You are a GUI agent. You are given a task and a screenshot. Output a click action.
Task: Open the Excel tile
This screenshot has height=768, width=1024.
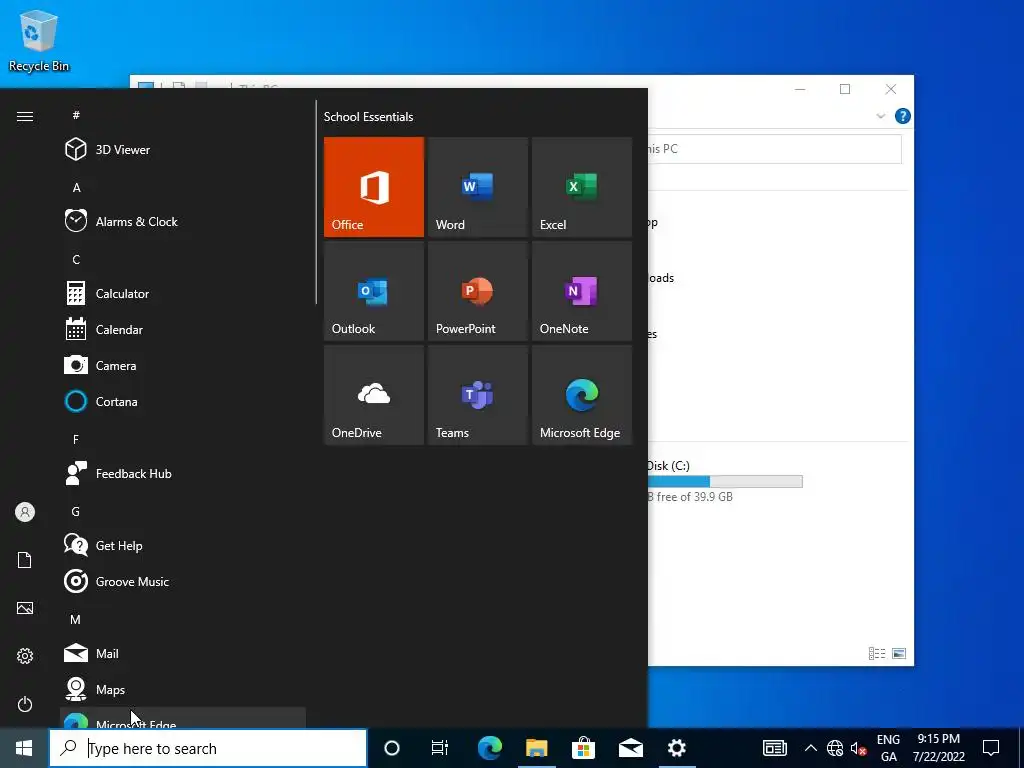point(582,187)
